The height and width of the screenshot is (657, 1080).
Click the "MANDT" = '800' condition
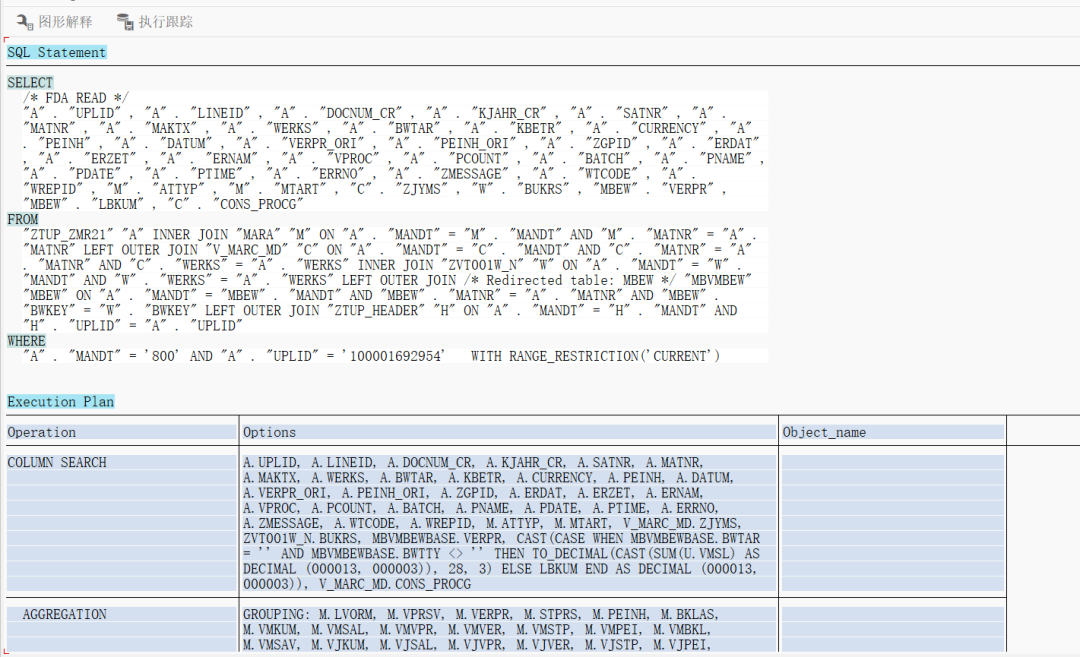pyautogui.click(x=123, y=356)
